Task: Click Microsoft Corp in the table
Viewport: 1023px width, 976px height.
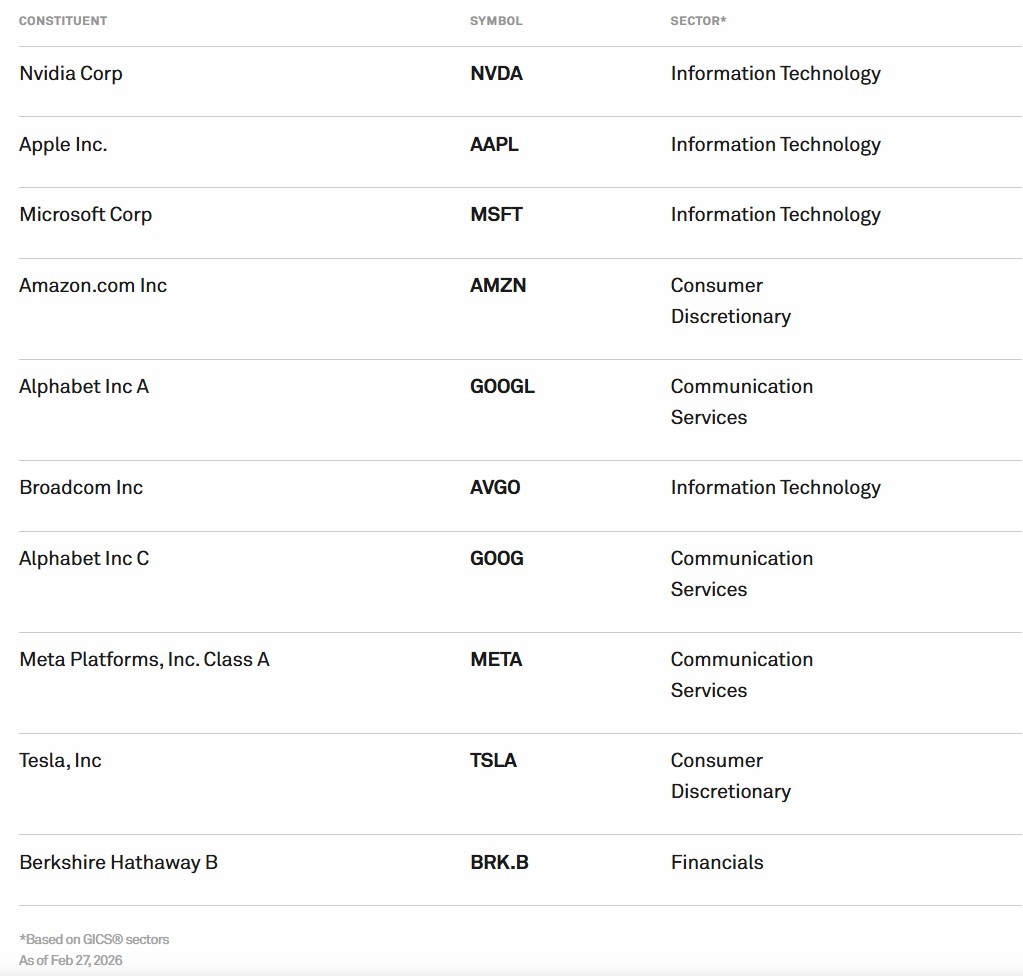Action: (85, 215)
